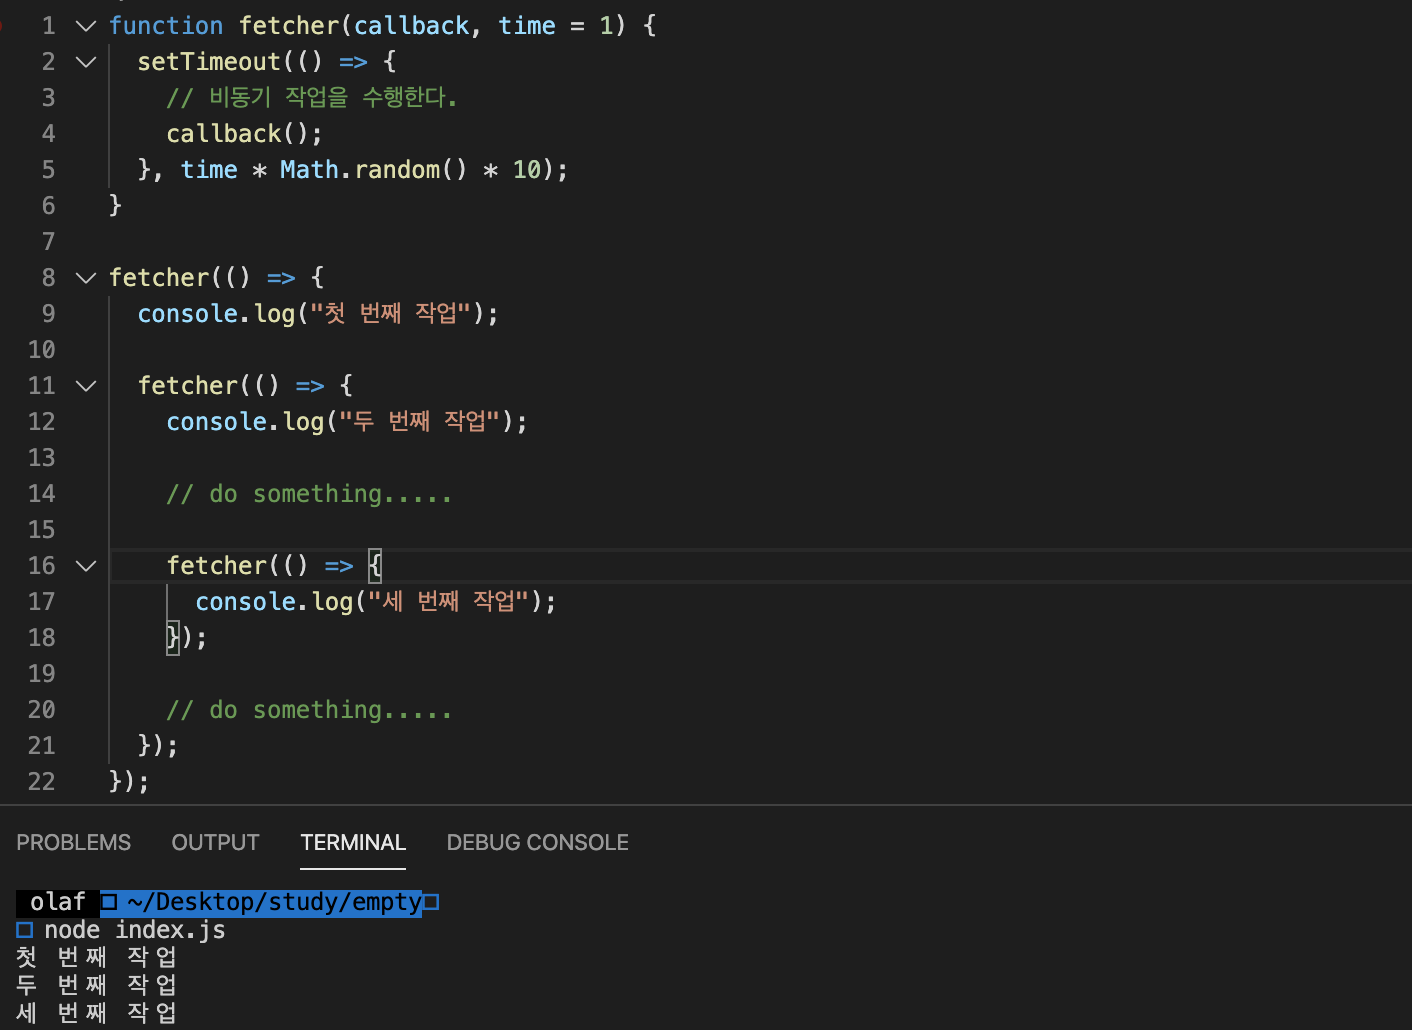1412x1030 pixels.
Task: Click line number 1 in the gutter
Action: 48,26
